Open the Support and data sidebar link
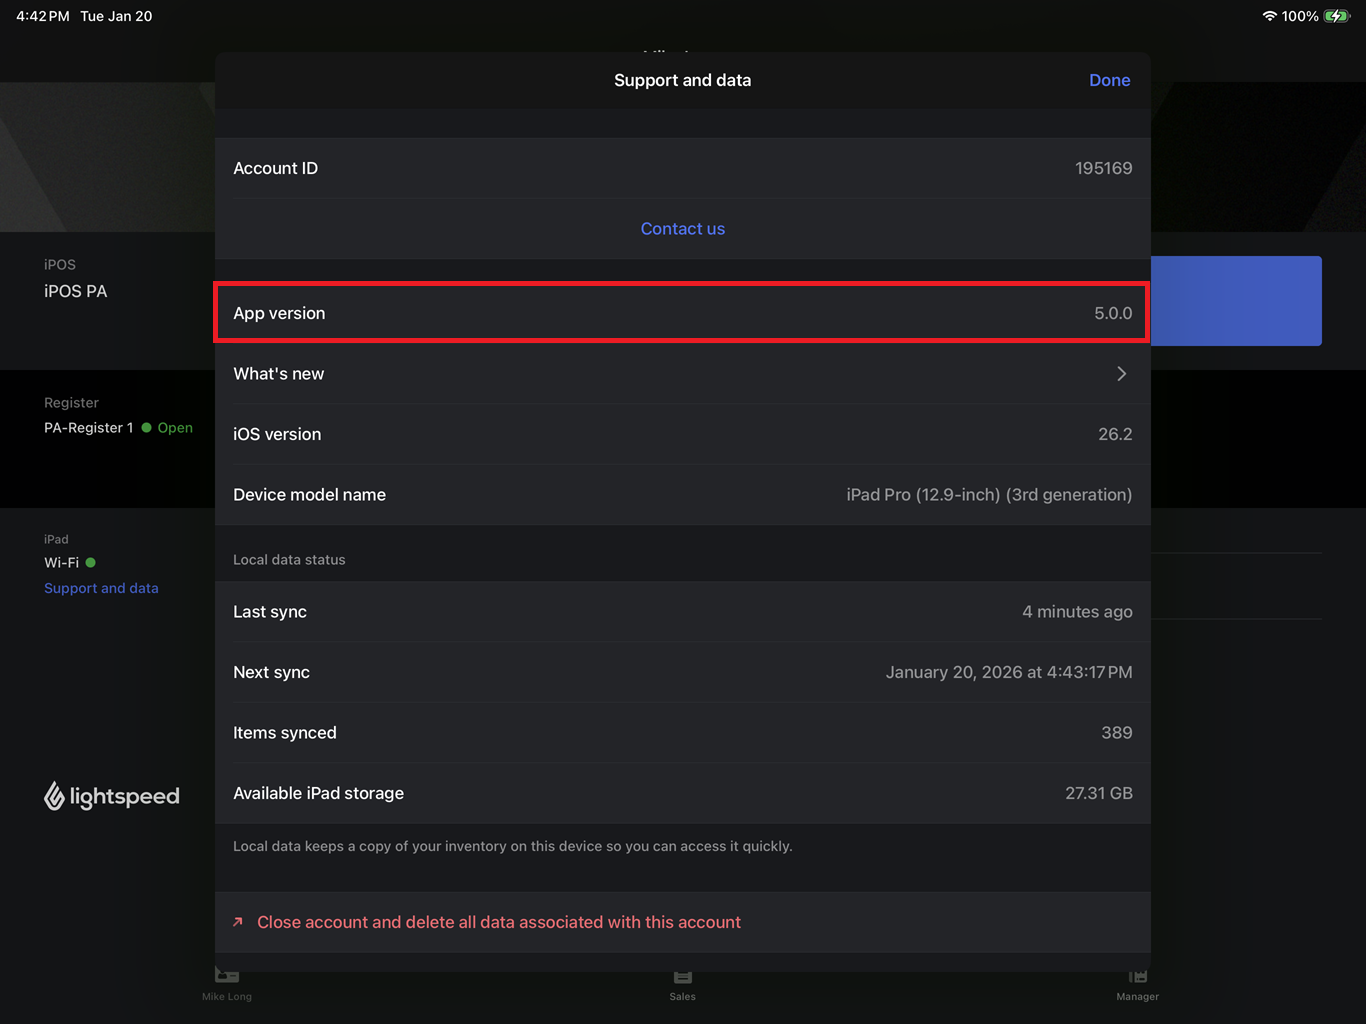 [101, 588]
